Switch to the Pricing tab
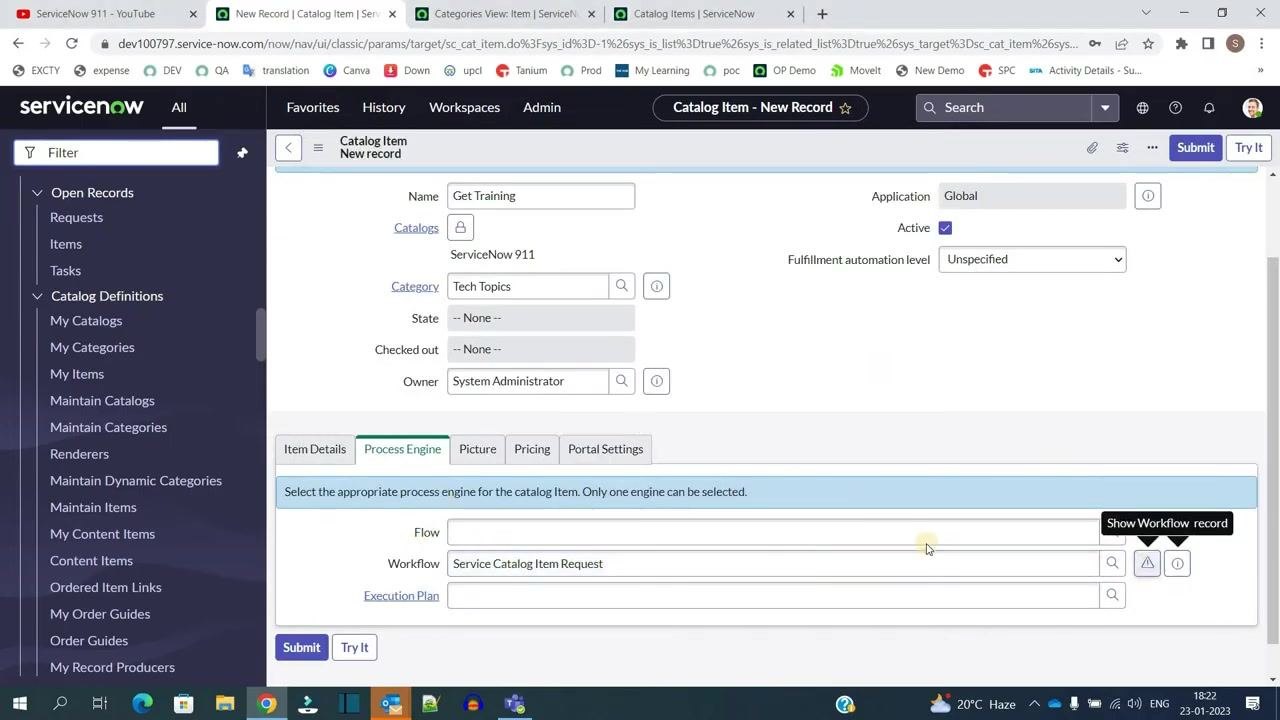This screenshot has height=720, width=1280. (532, 449)
